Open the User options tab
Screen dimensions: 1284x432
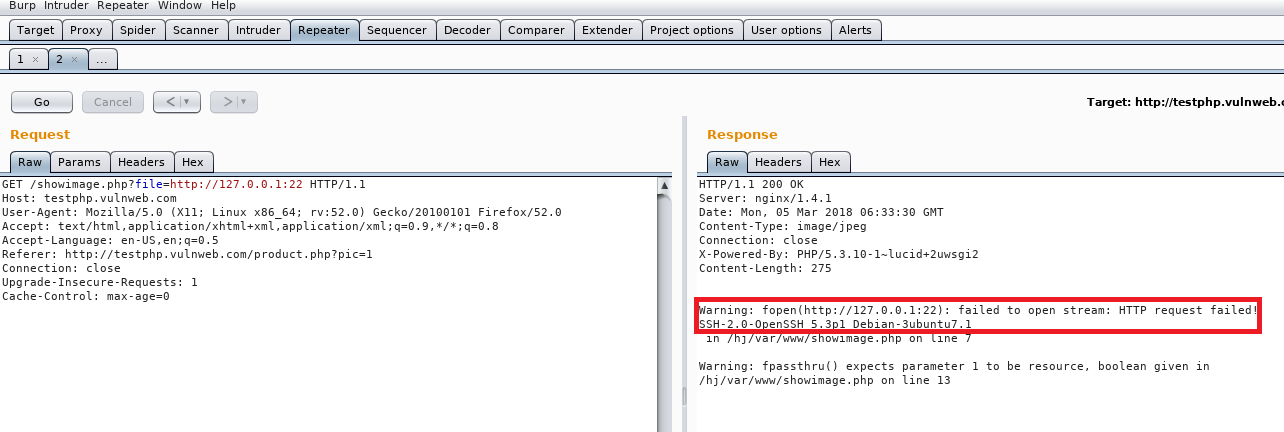point(786,30)
